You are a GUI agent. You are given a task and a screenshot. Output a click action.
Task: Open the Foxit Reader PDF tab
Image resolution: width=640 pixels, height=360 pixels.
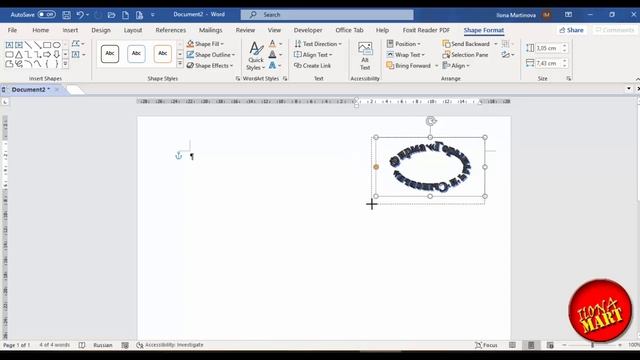pos(426,30)
